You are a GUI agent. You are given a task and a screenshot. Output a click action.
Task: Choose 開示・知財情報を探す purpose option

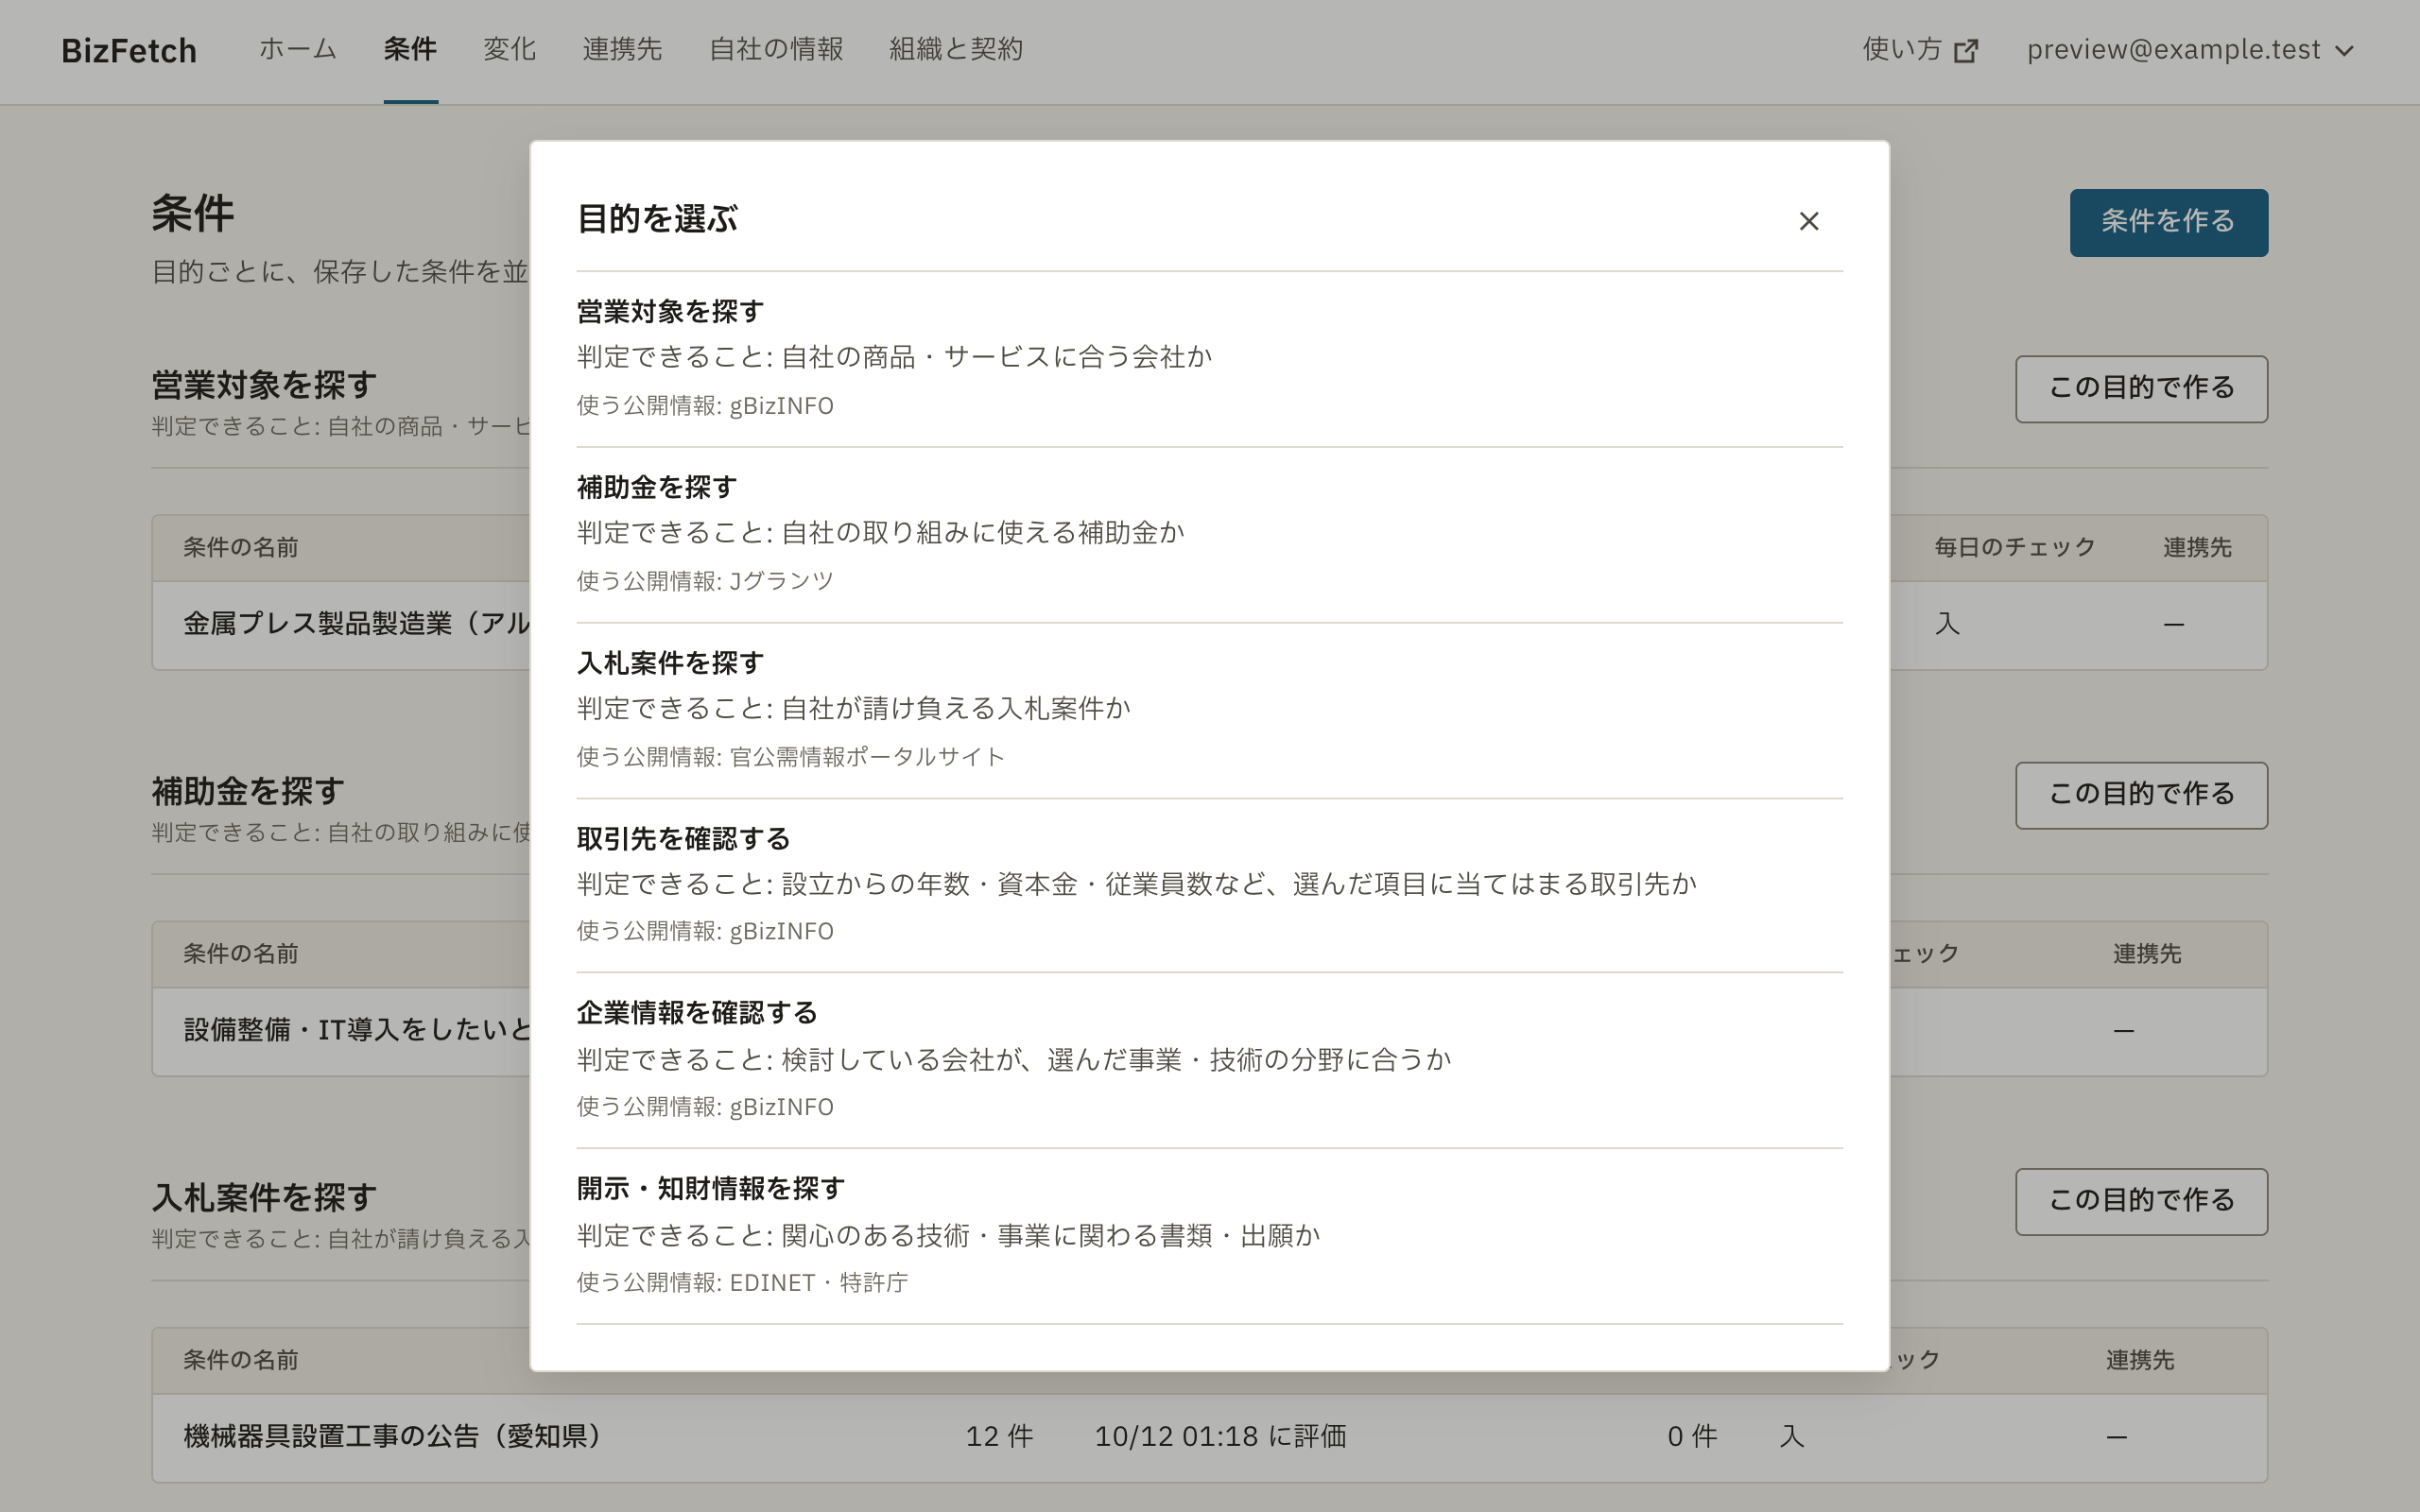tap(1209, 1236)
